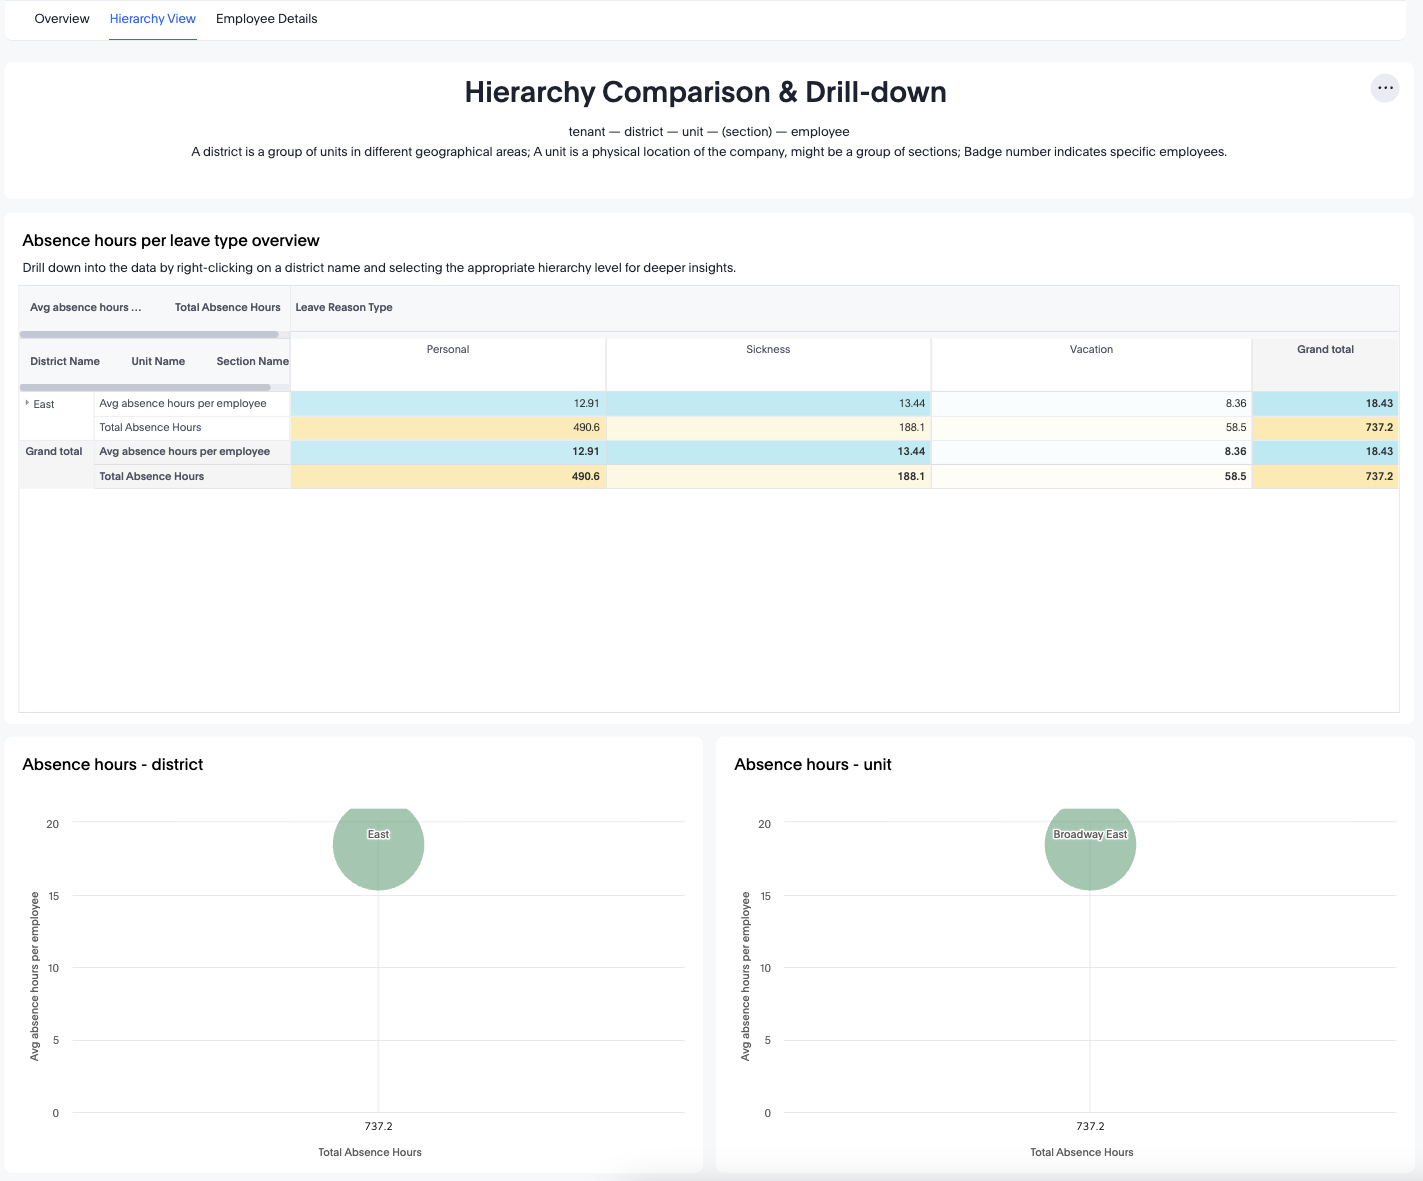Click the horizontal scrollbar below District Name

click(145, 387)
